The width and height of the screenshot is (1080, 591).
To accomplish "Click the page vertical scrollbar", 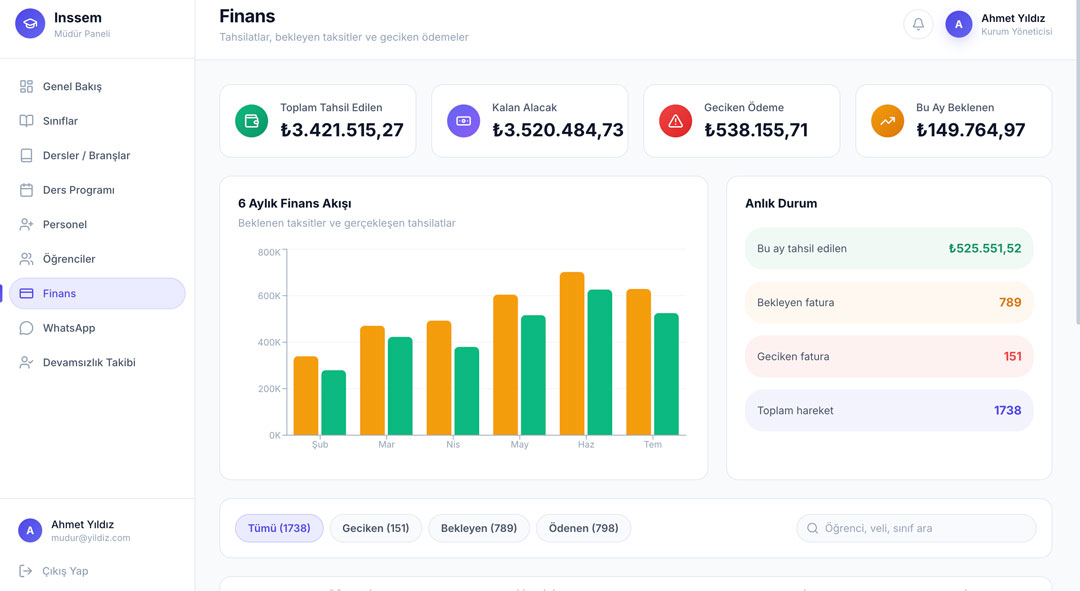I will pos(1077,162).
